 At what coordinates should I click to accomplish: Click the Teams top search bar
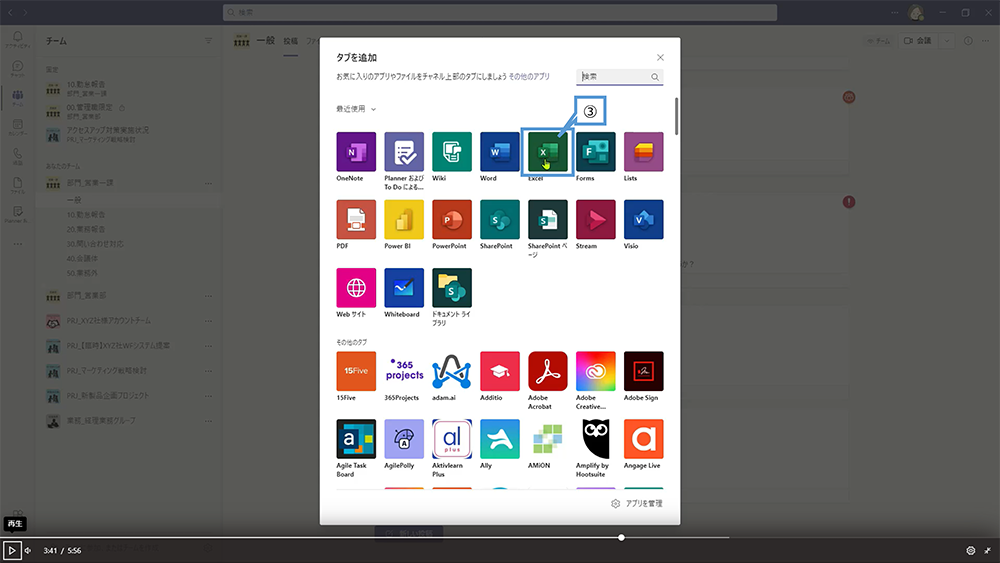(500, 12)
